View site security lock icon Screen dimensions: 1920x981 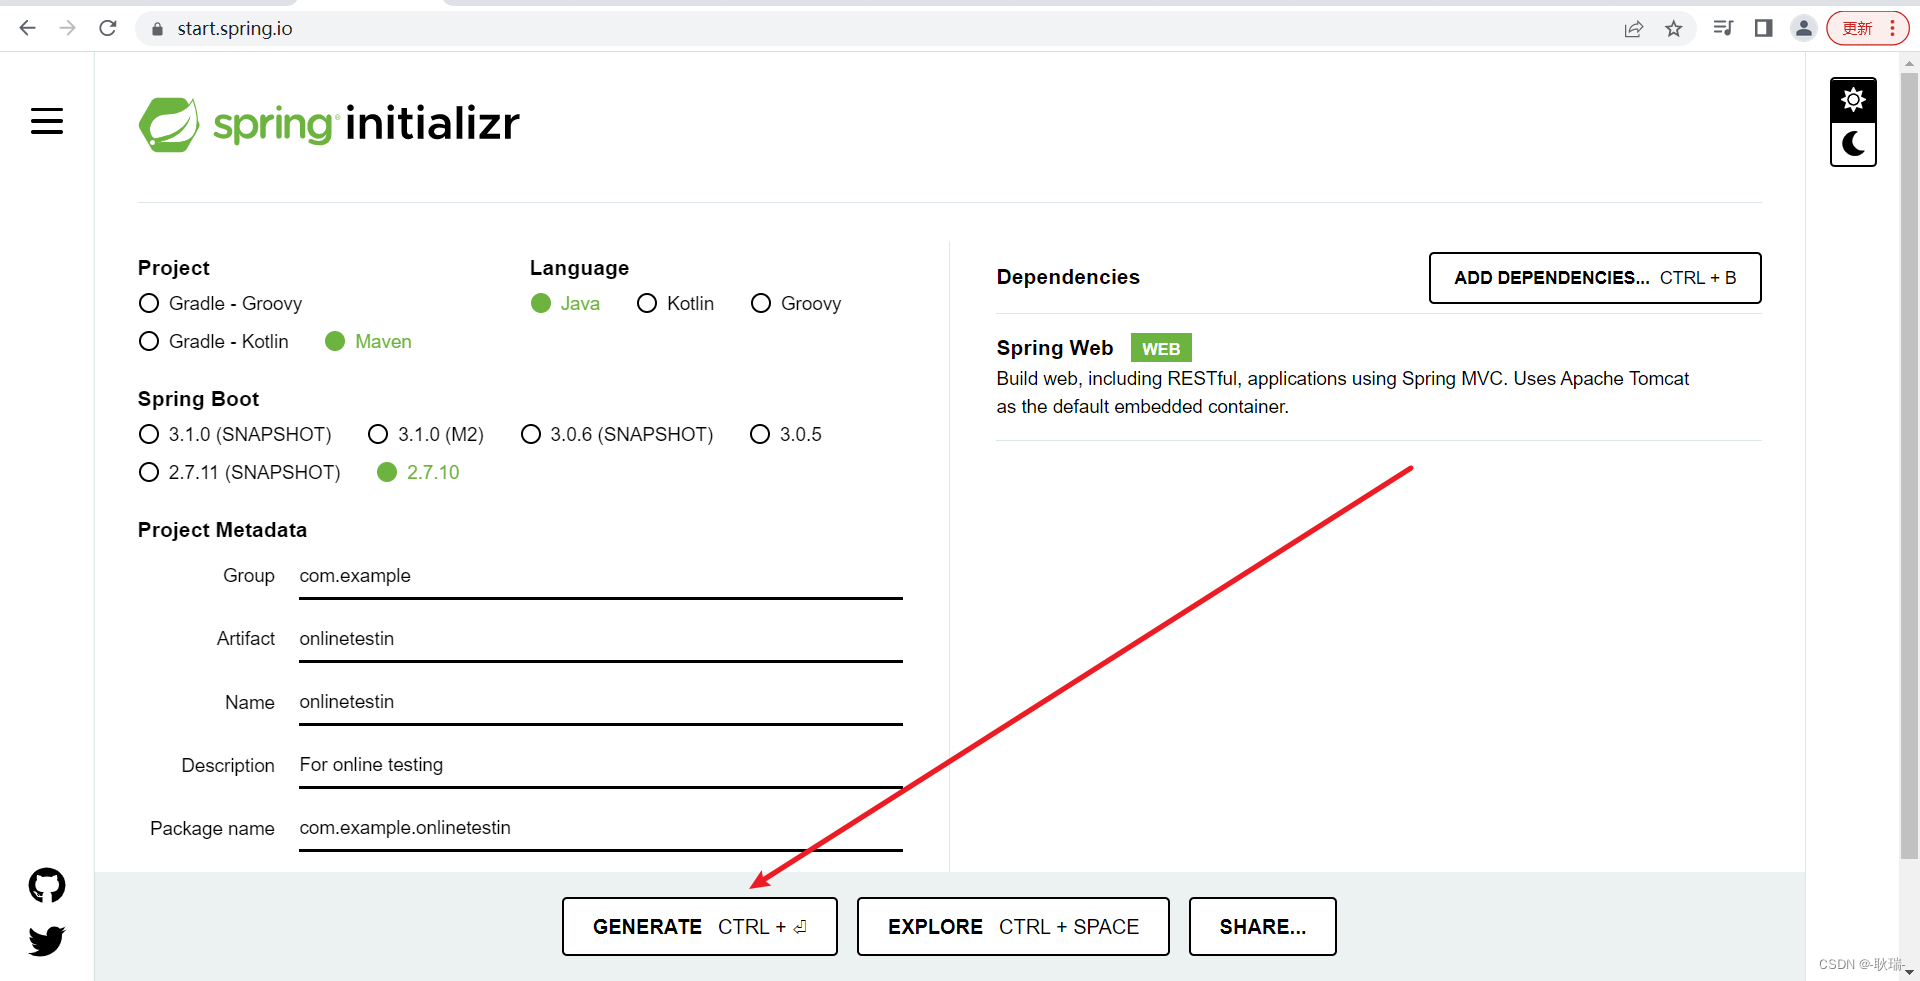click(x=157, y=29)
